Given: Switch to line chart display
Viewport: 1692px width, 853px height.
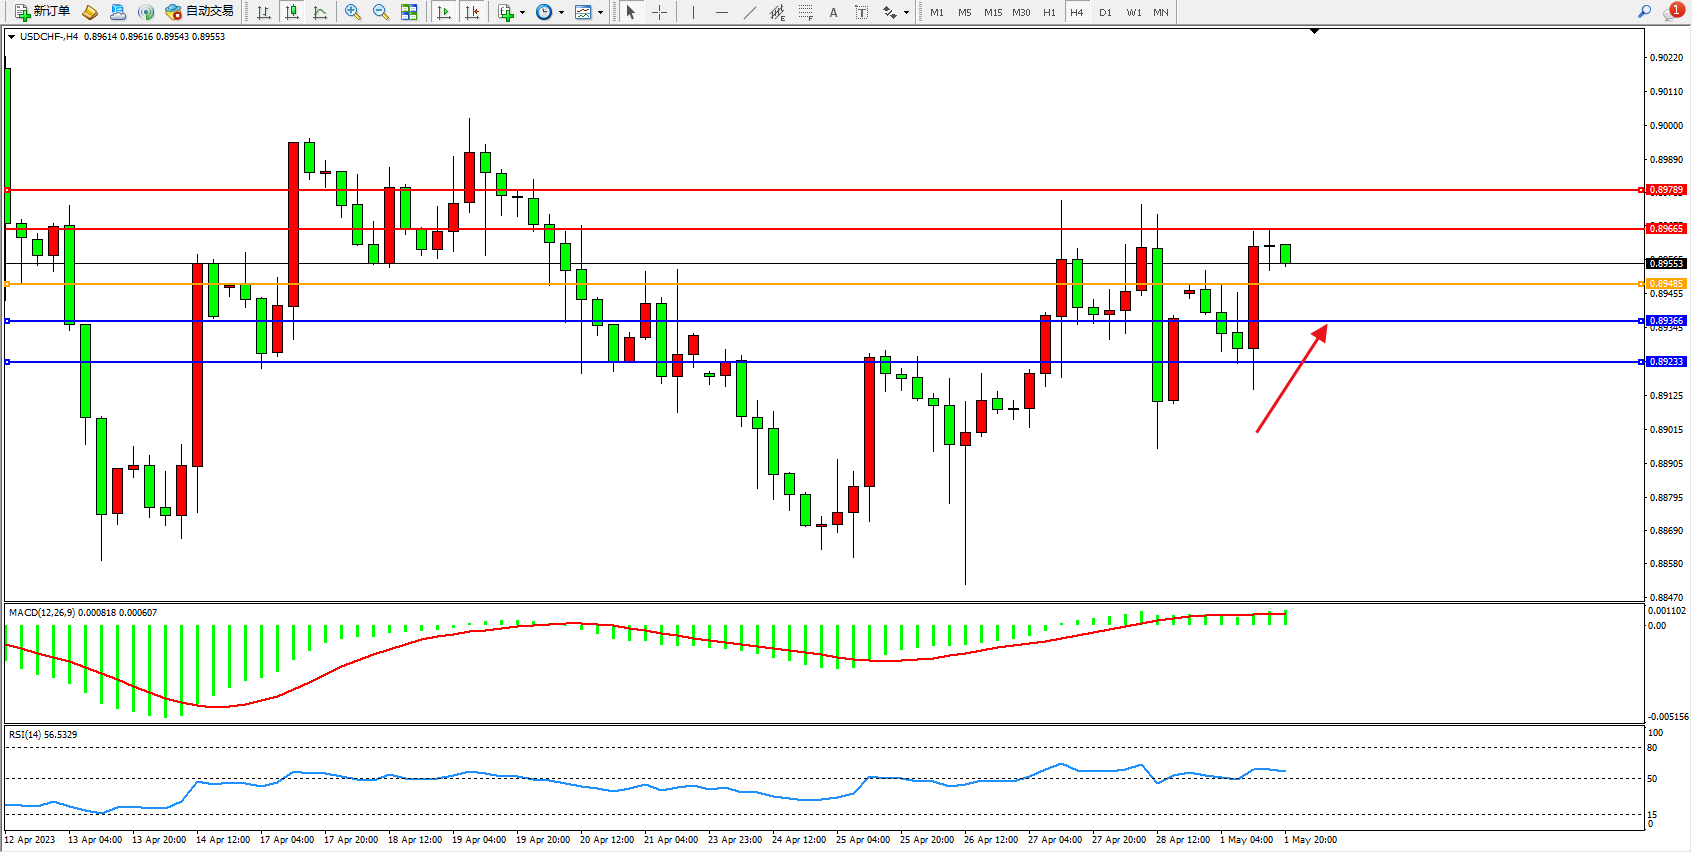Looking at the screenshot, I should [320, 12].
